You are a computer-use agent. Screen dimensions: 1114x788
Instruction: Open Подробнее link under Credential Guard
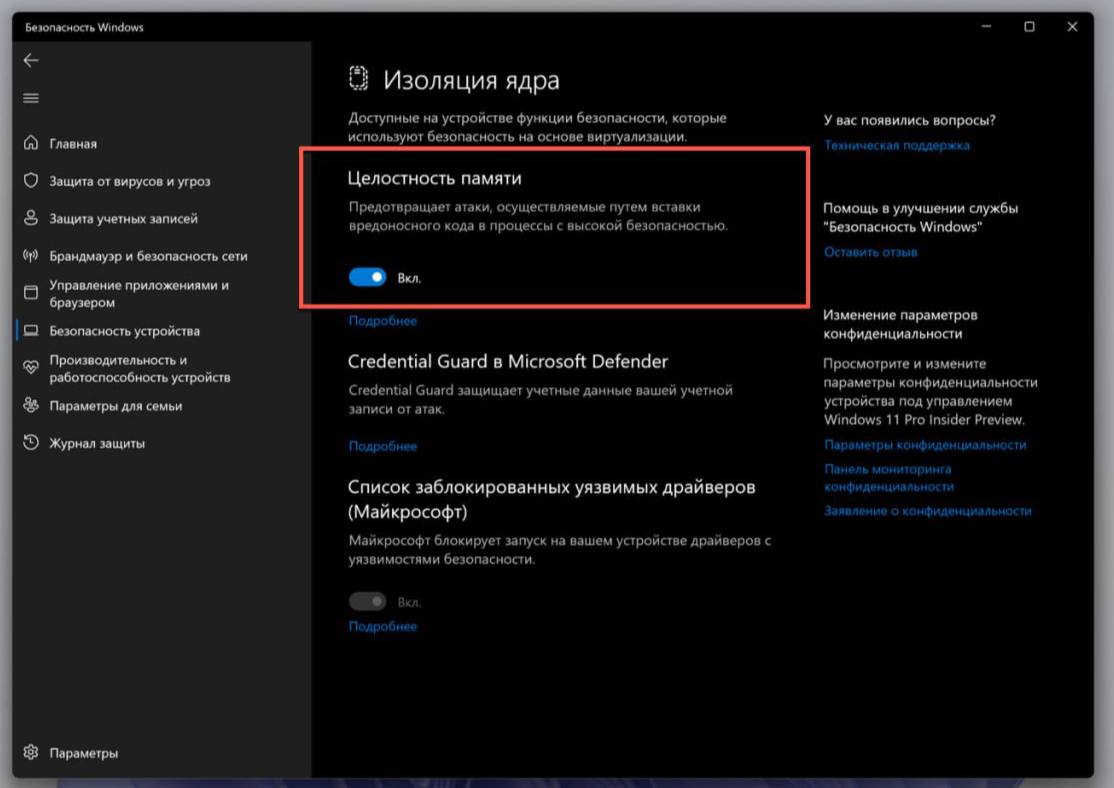[x=382, y=446]
